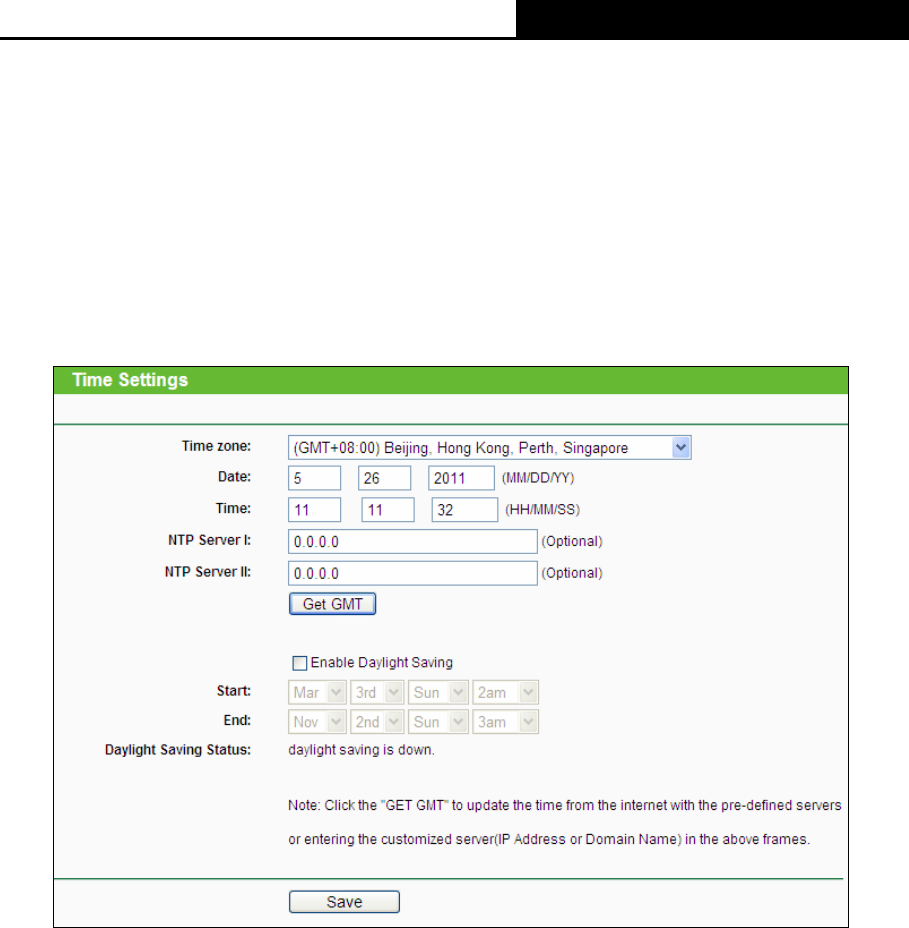Click the Time zone: label
Image resolution: width=909 pixels, height=928 pixels.
pyautogui.click(x=216, y=446)
